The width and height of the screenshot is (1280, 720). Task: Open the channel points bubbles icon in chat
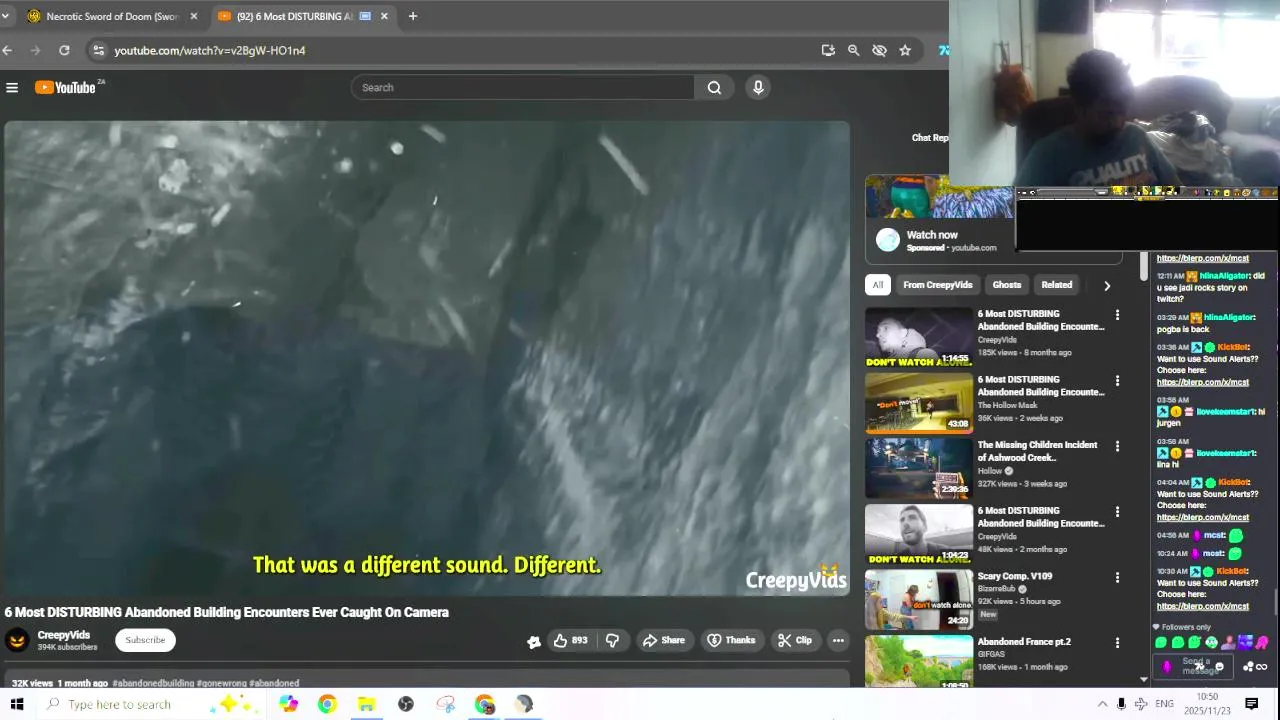pos(1249,667)
